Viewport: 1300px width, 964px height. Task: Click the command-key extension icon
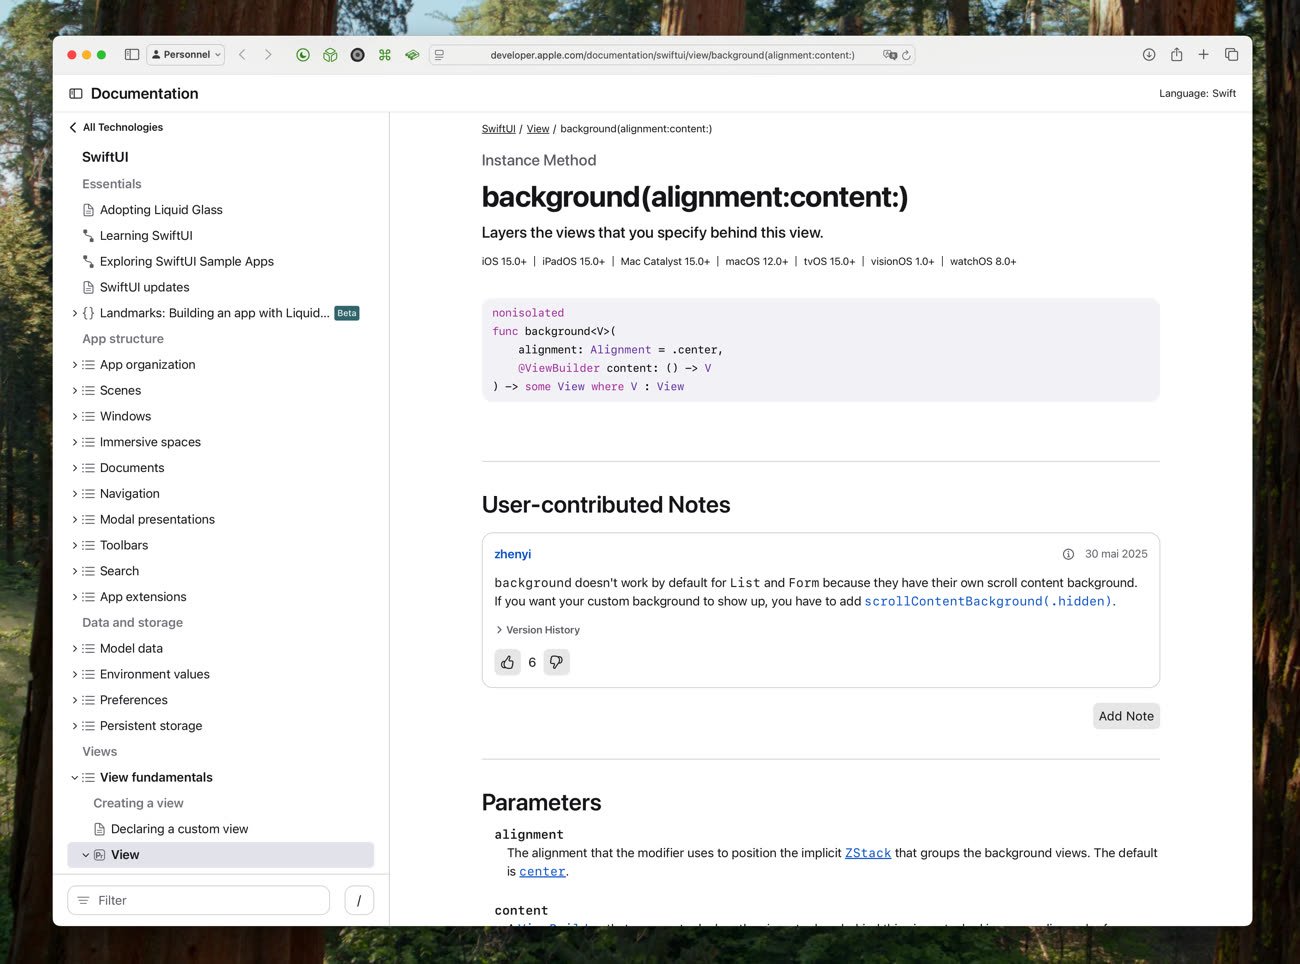pyautogui.click(x=385, y=55)
